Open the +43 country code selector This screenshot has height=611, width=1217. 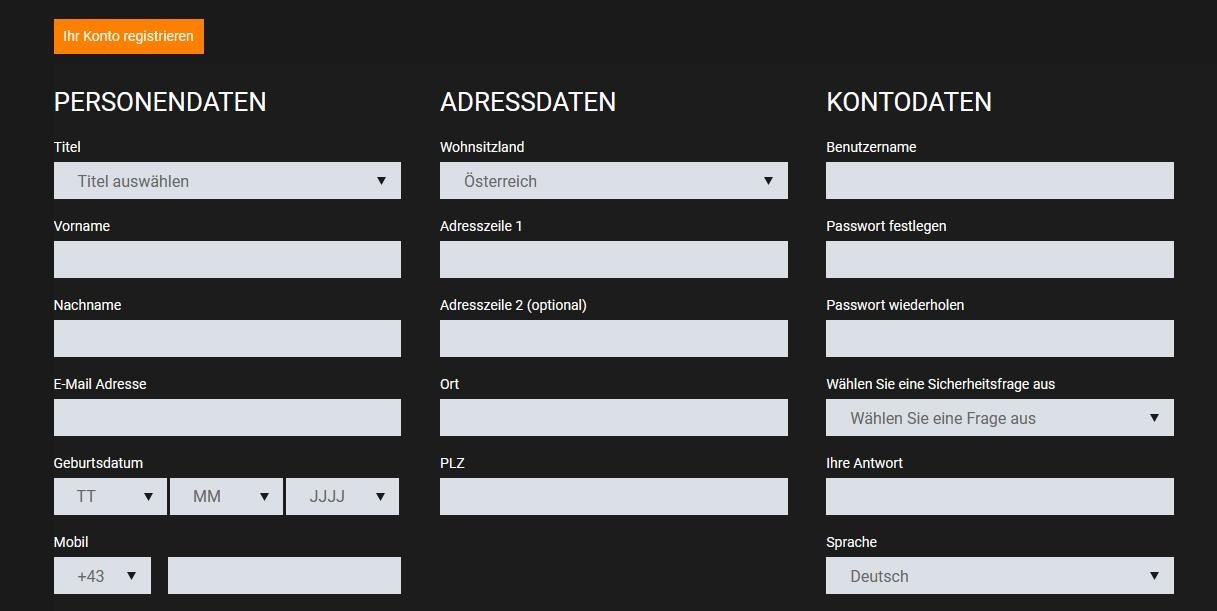coord(102,576)
